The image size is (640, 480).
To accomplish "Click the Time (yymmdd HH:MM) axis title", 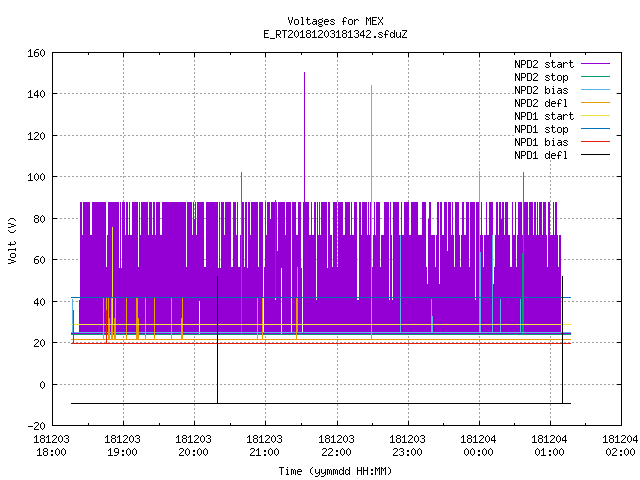I will tap(335, 471).
